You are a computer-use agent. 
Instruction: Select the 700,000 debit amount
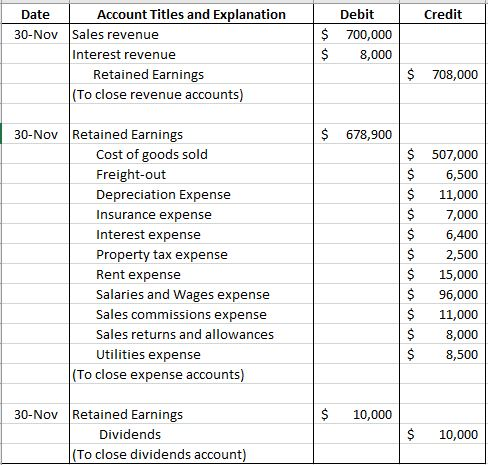[356, 34]
